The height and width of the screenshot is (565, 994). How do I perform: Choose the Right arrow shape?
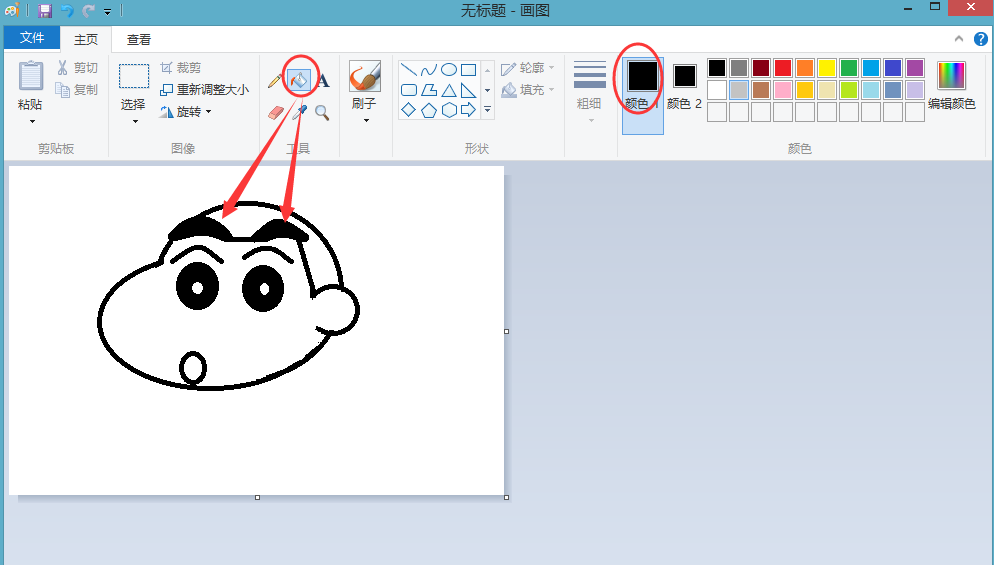pos(468,110)
